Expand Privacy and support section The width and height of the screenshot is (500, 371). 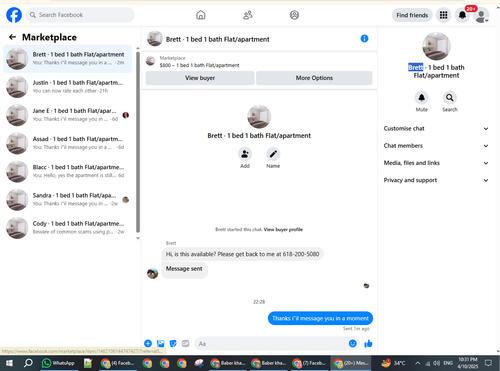click(x=436, y=180)
